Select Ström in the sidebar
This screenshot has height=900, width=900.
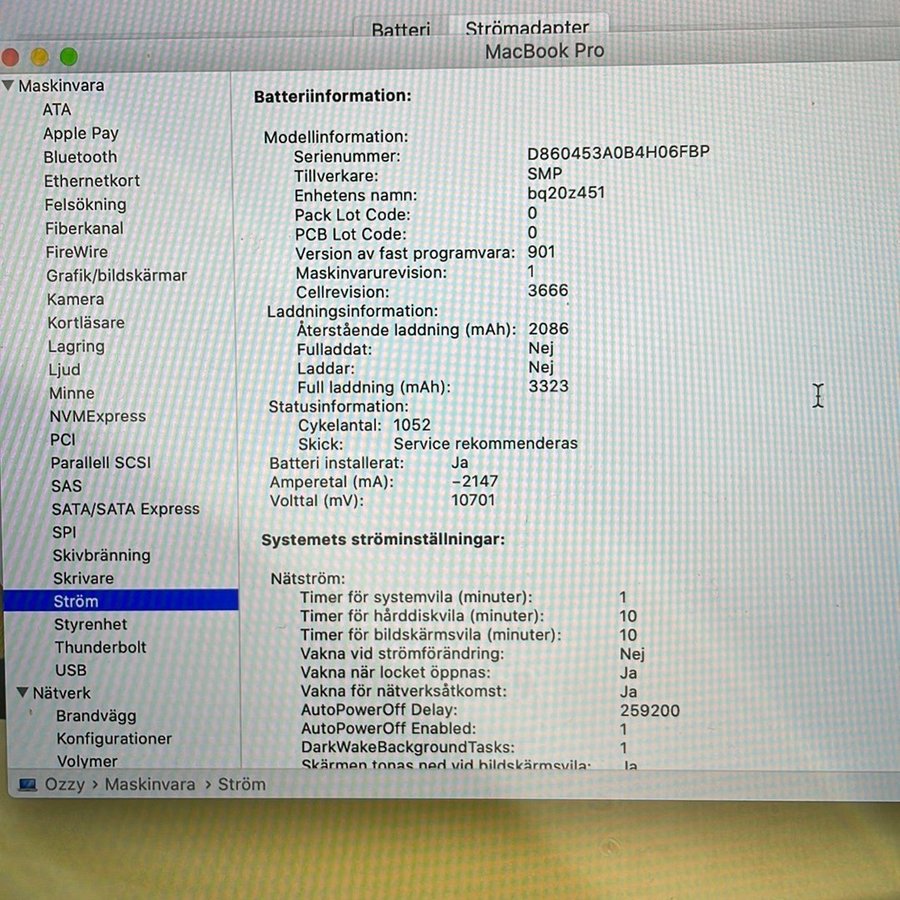click(76, 601)
